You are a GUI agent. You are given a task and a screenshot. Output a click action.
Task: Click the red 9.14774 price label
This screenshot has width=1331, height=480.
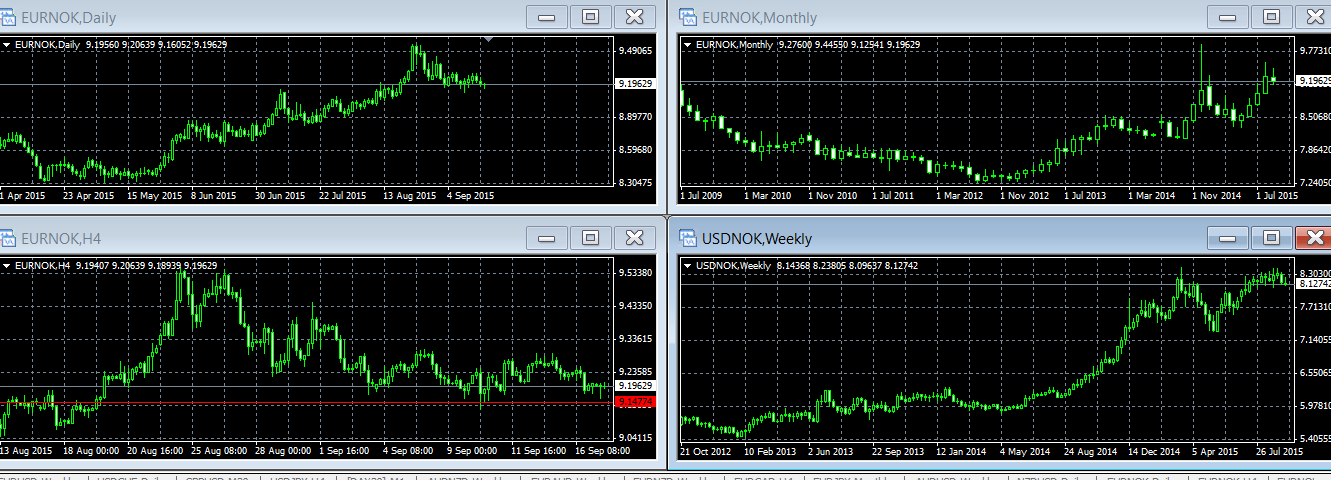(x=635, y=402)
